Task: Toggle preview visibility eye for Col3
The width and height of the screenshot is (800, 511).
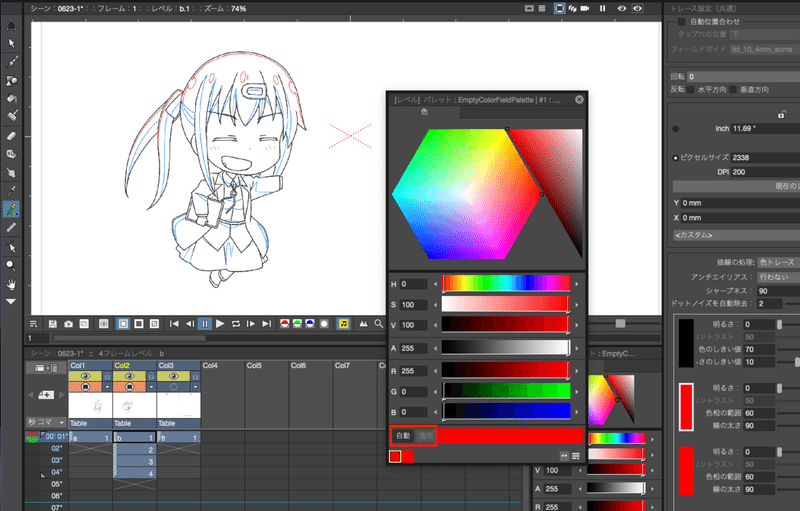Action: tap(173, 376)
